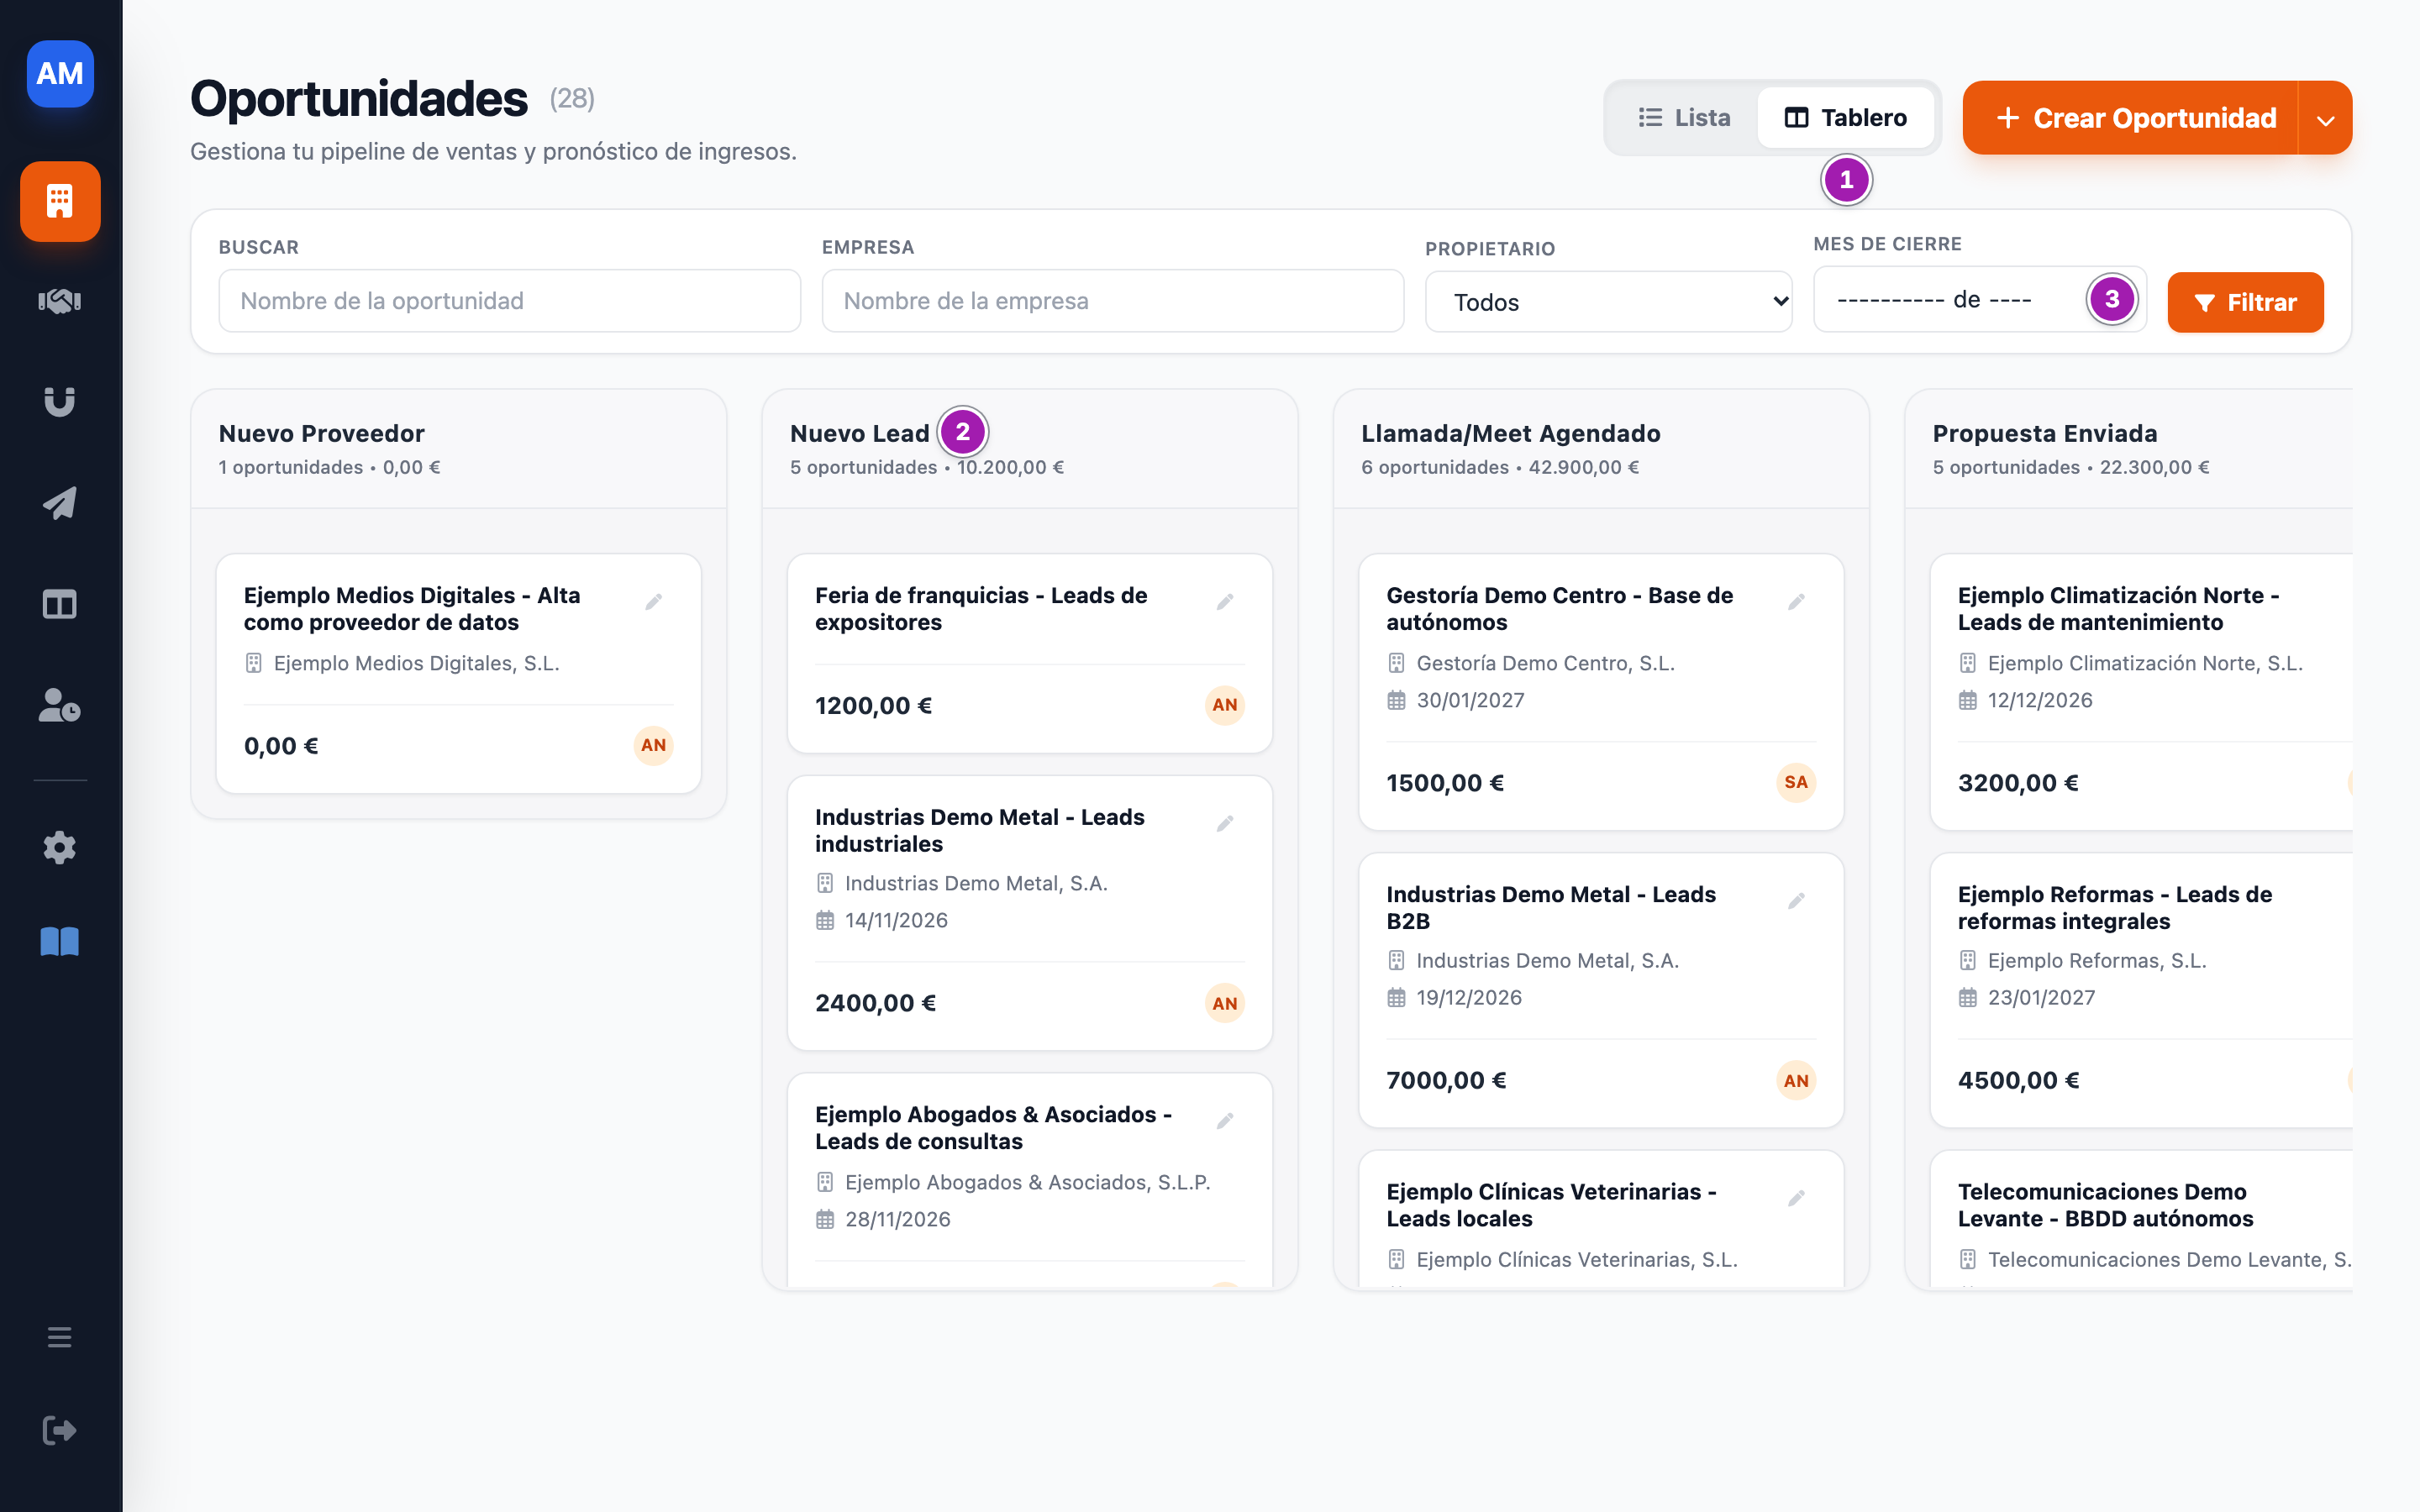Viewport: 2420px width, 1512px height.
Task: Click Llamada/Meet Agendado column header
Action: pos(1510,433)
